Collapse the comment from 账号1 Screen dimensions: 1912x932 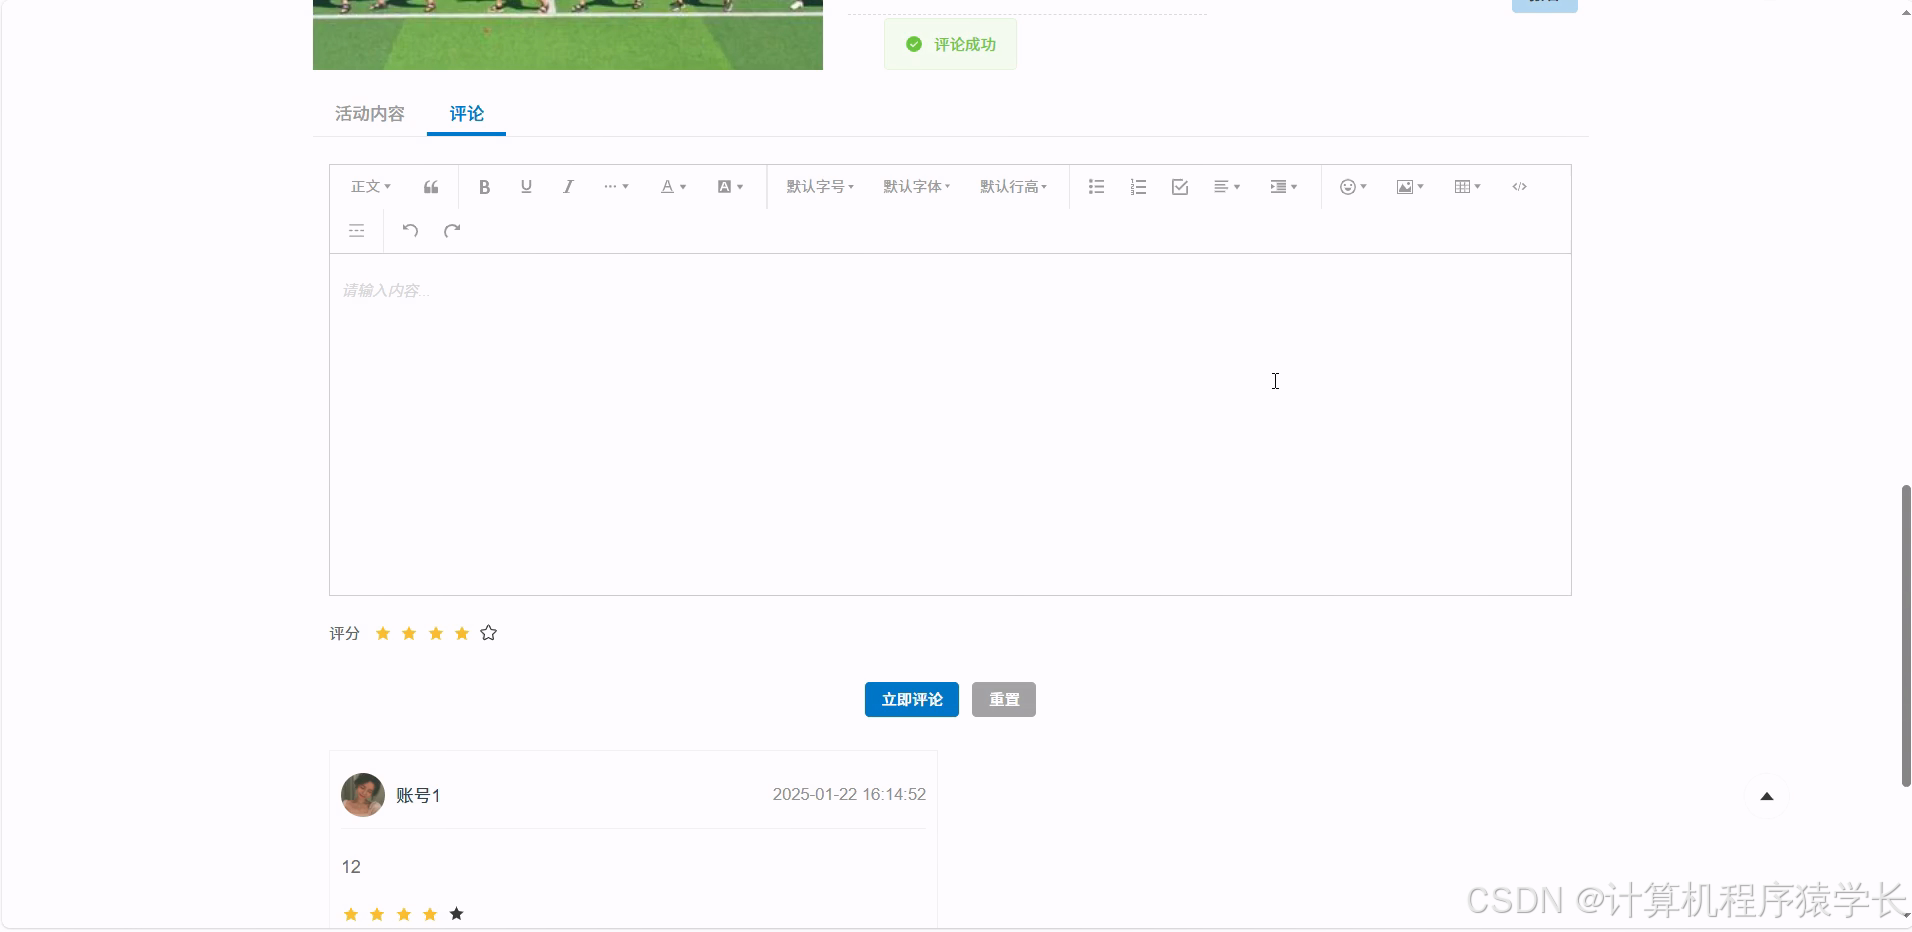tap(1767, 795)
